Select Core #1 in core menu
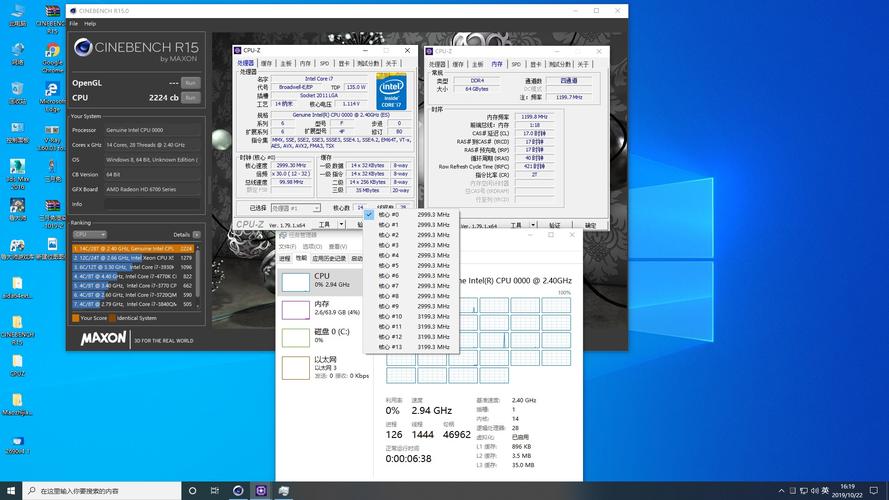The image size is (889, 500). pyautogui.click(x=410, y=225)
